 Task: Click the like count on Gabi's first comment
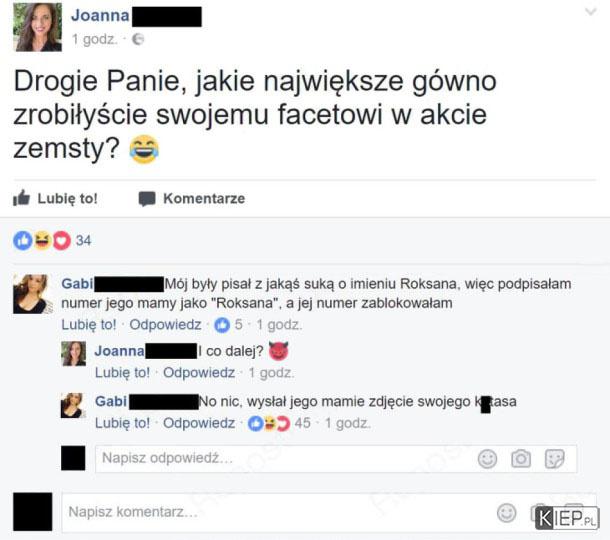[228, 324]
